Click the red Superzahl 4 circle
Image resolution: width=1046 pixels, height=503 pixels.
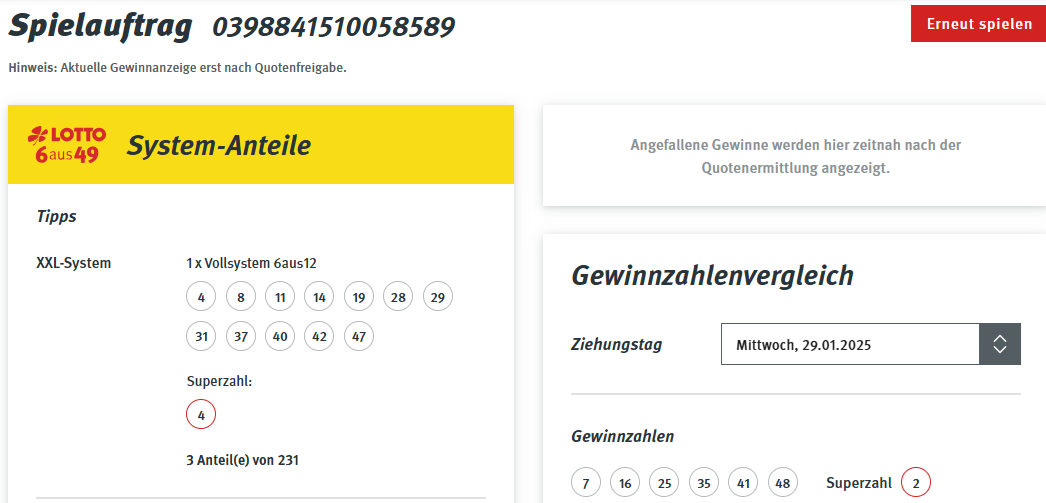201,415
